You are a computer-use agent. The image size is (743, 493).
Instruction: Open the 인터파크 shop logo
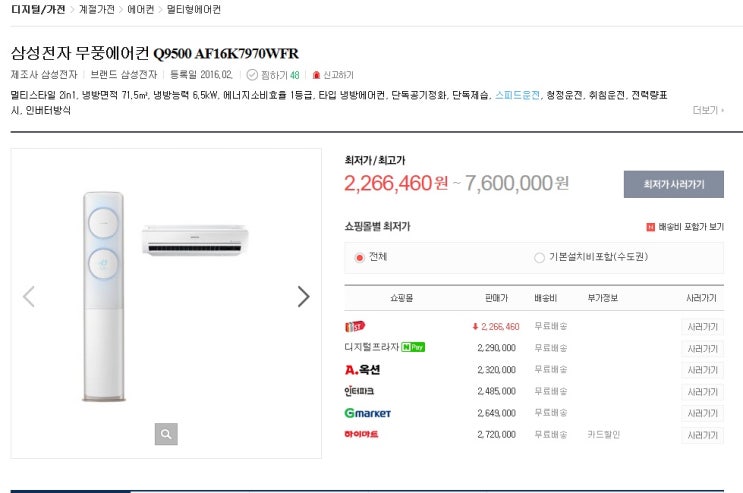coord(359,391)
